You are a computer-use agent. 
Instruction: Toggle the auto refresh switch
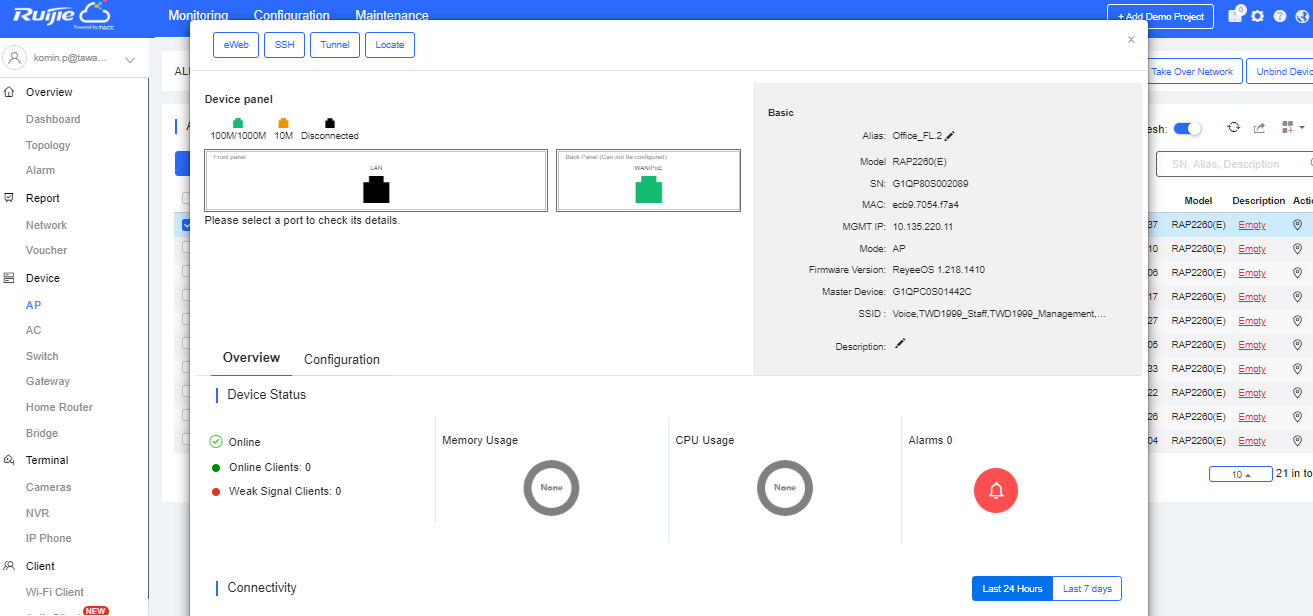1187,128
